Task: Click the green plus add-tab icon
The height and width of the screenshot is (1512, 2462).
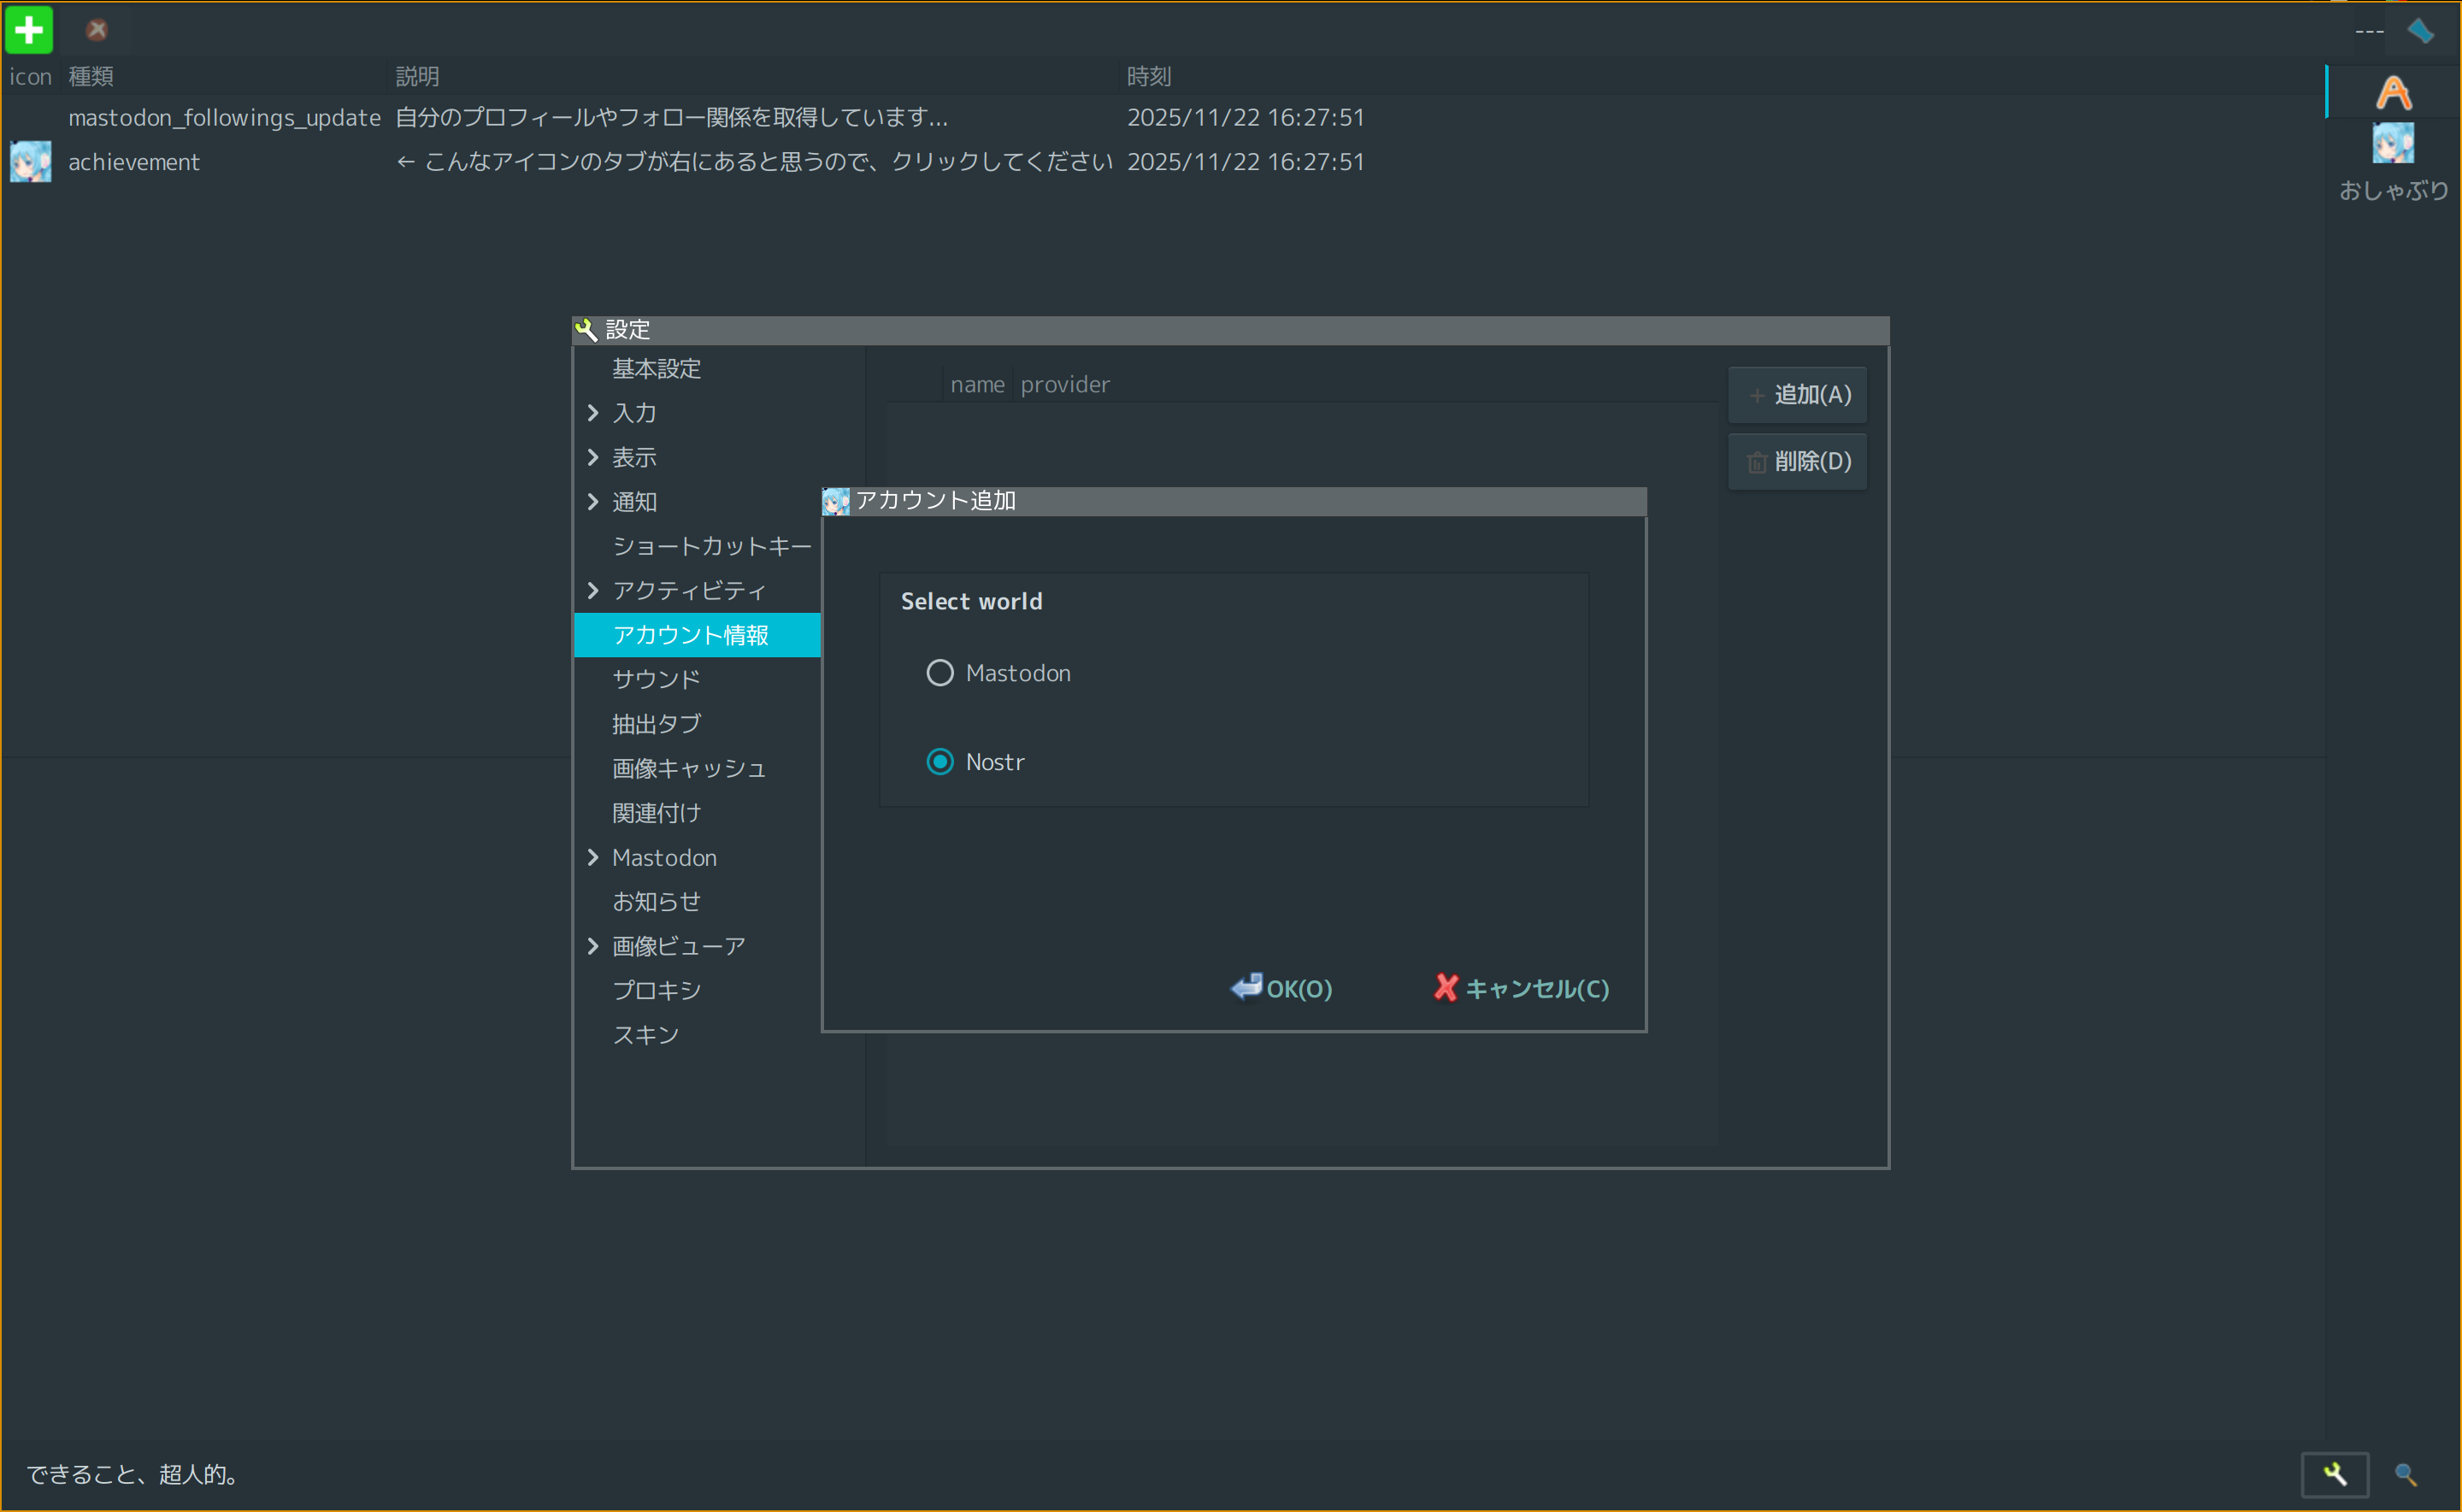Action: [x=29, y=30]
